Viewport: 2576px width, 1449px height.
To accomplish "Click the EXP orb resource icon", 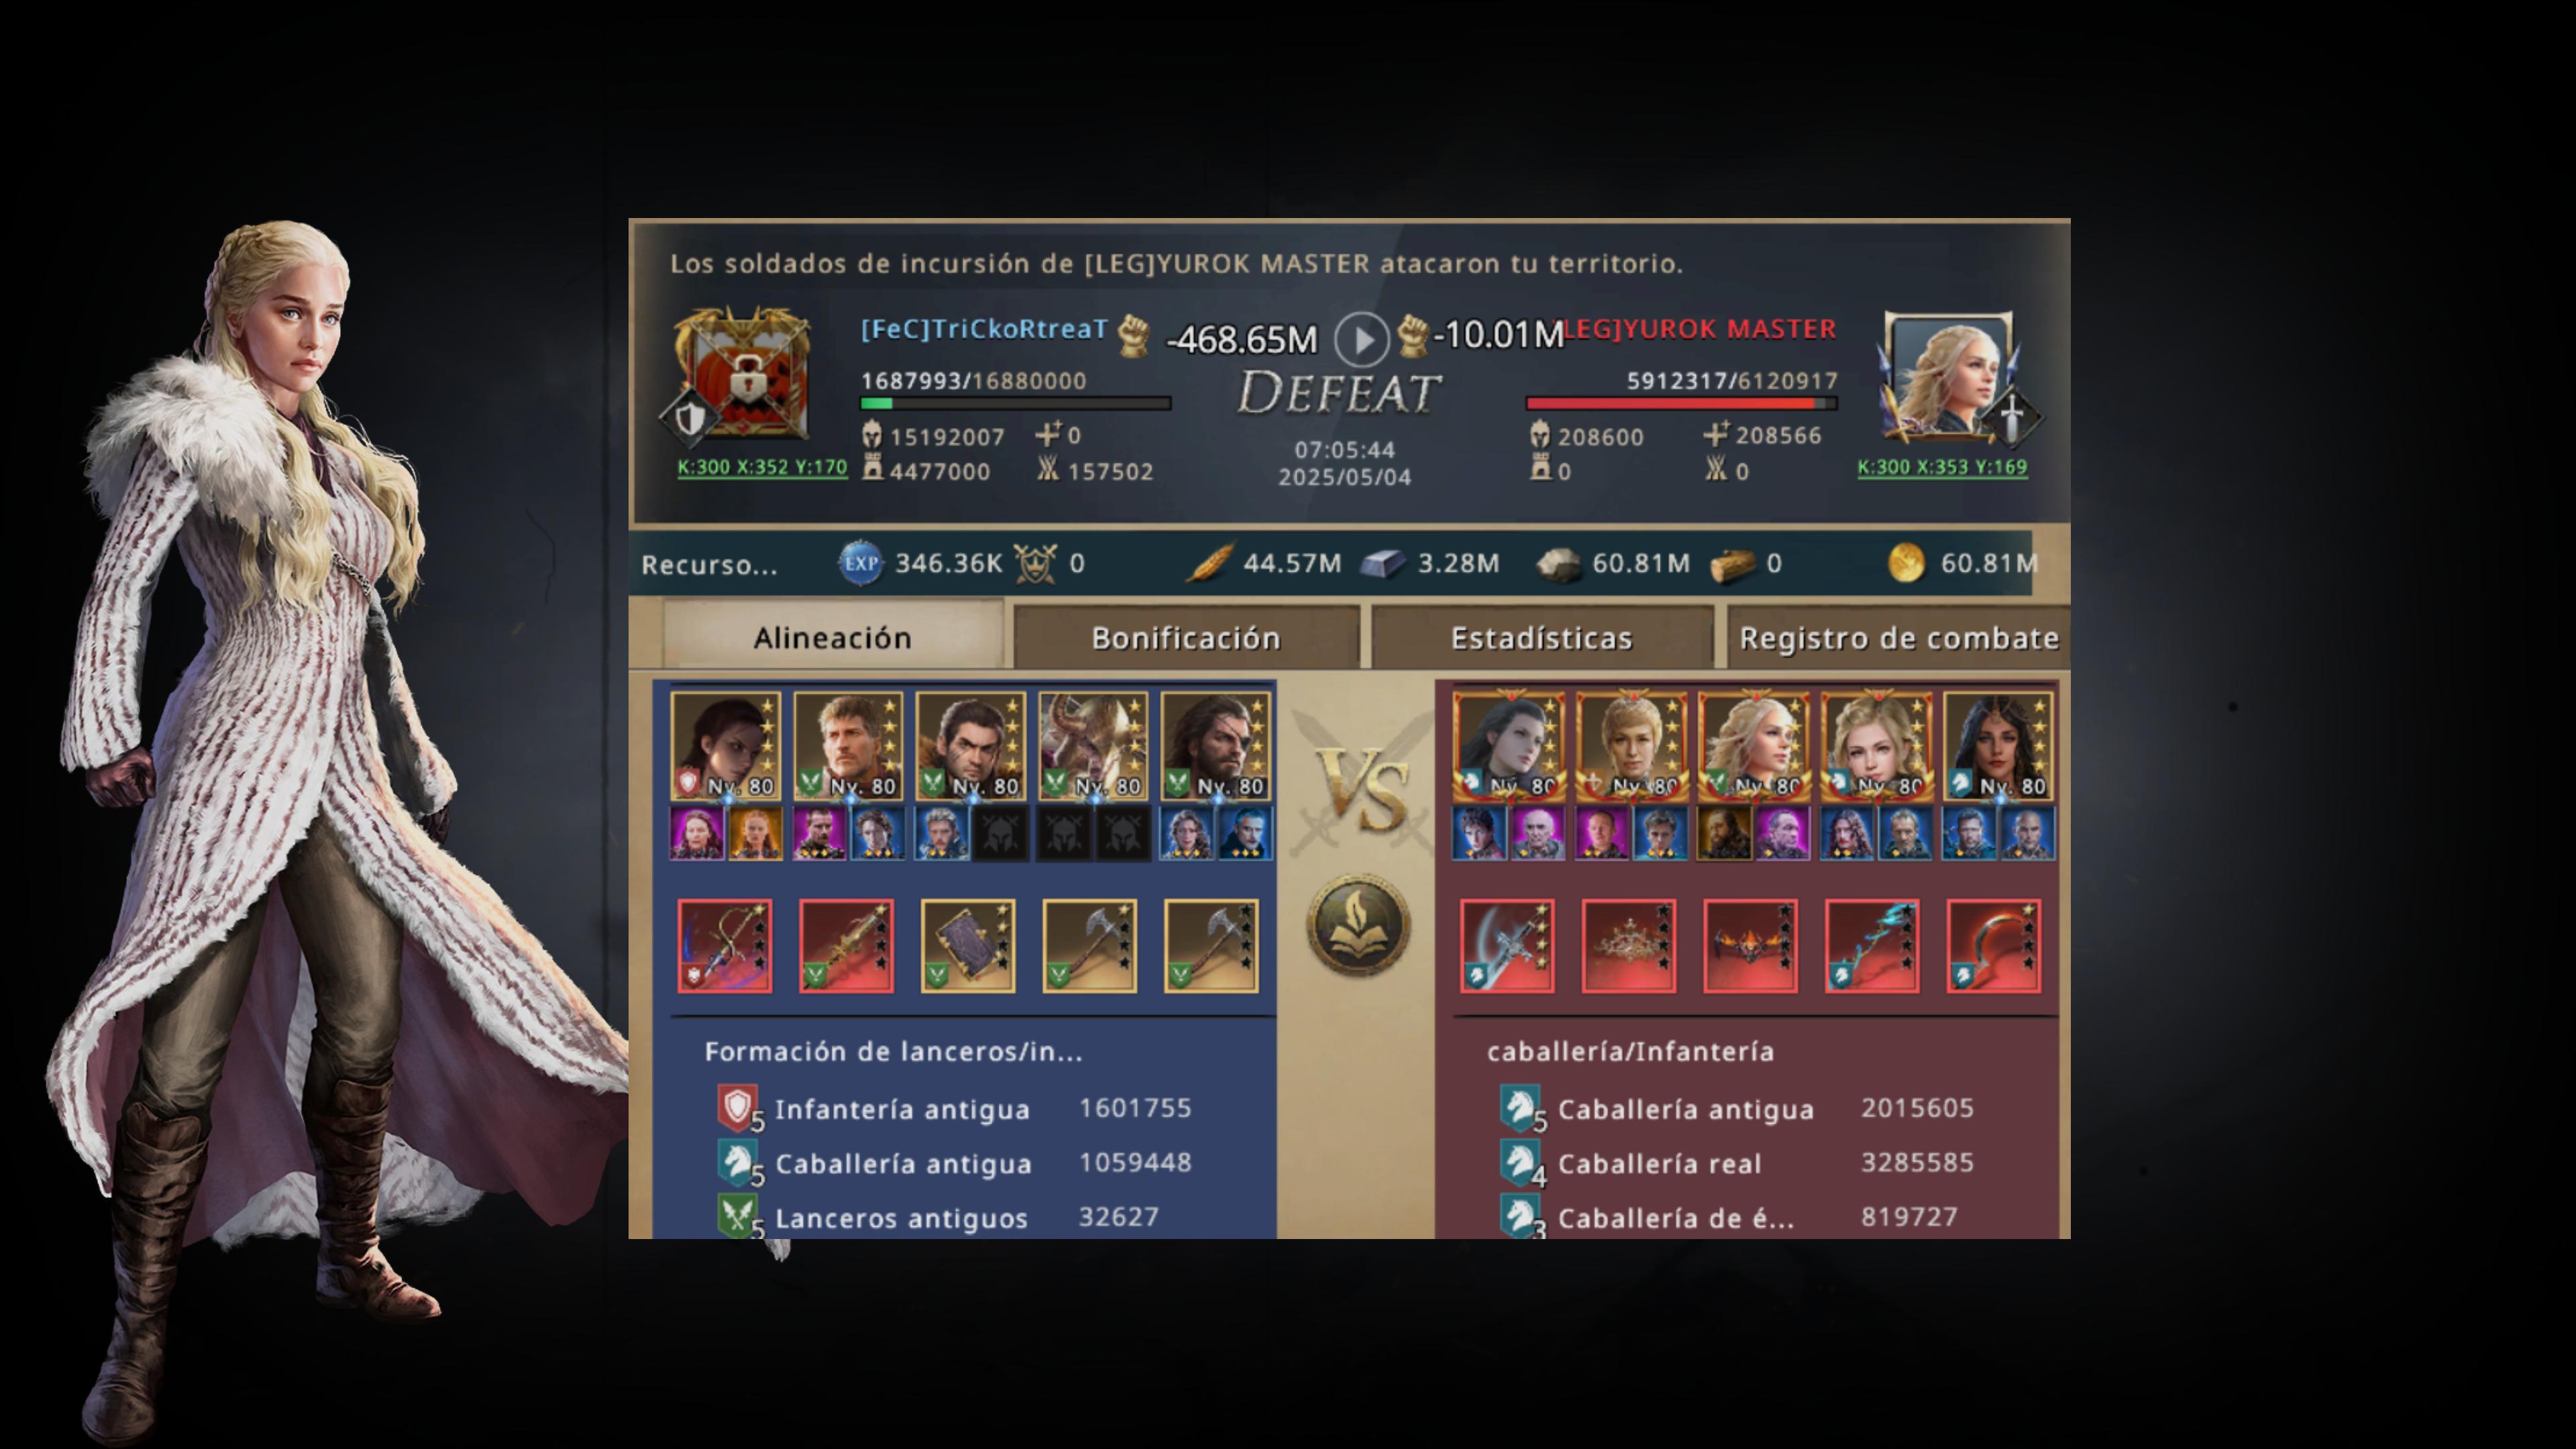I will (860, 563).
